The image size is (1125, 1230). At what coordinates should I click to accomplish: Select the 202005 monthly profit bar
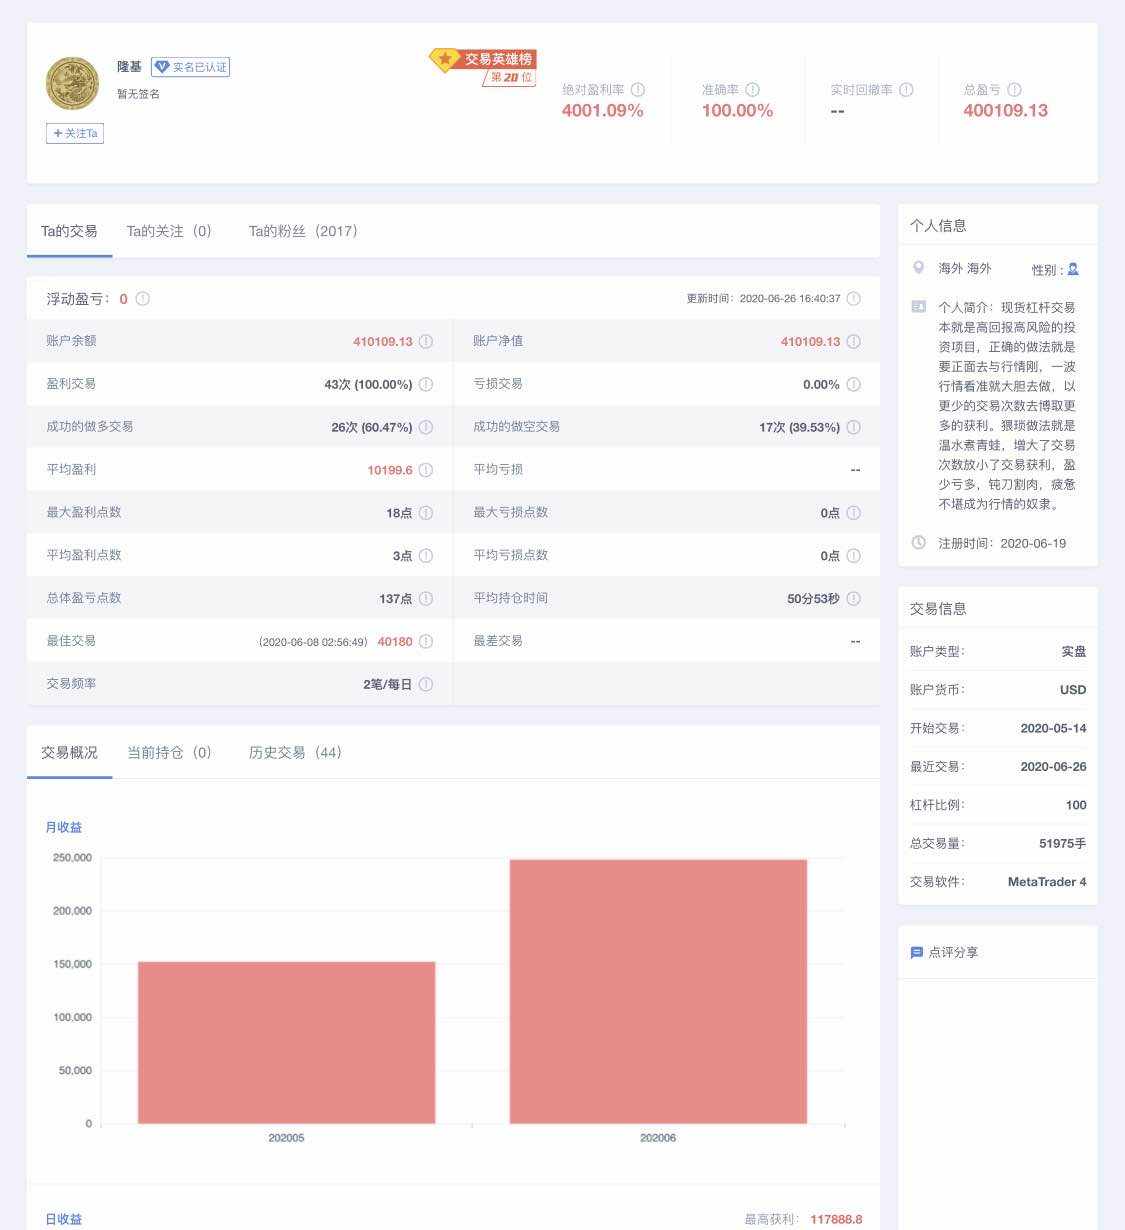[287, 1043]
